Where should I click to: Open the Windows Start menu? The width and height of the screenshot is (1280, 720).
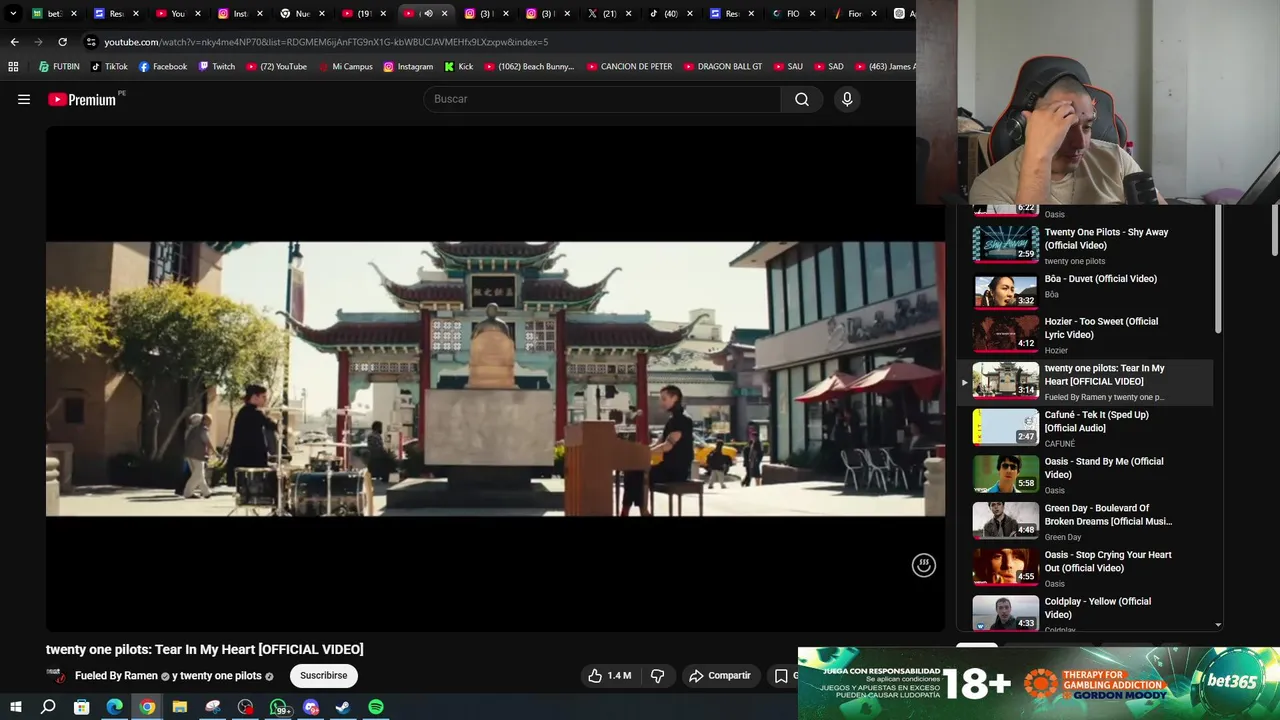(x=15, y=707)
